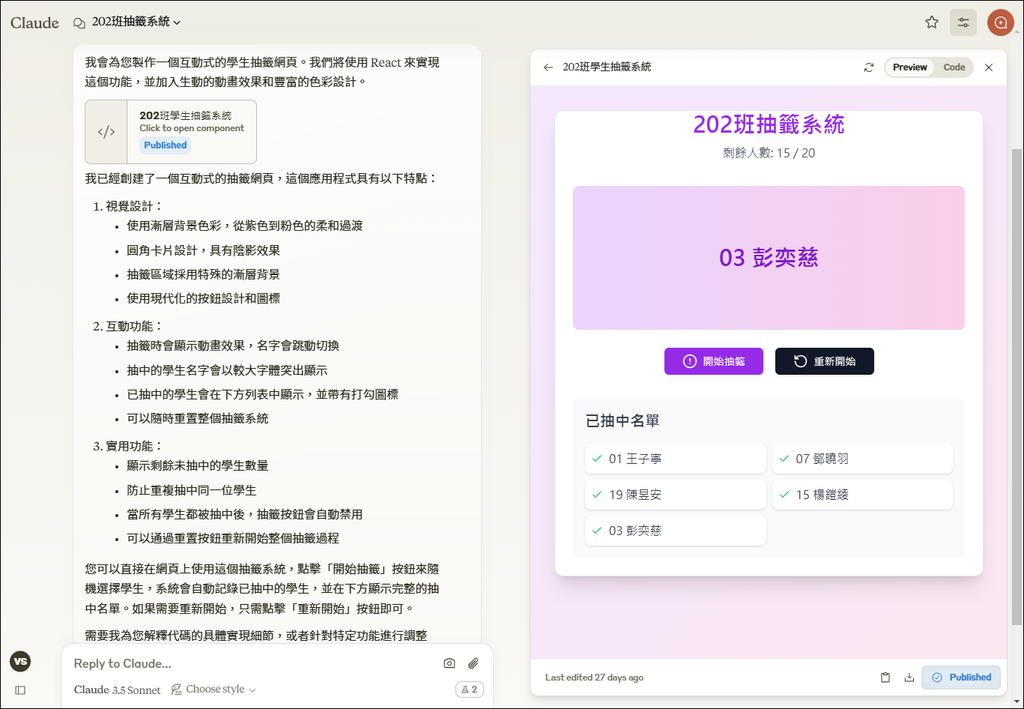The width and height of the screenshot is (1024, 709).
Task: Select the 19 陳昱安 drawn entry
Action: 675,495
